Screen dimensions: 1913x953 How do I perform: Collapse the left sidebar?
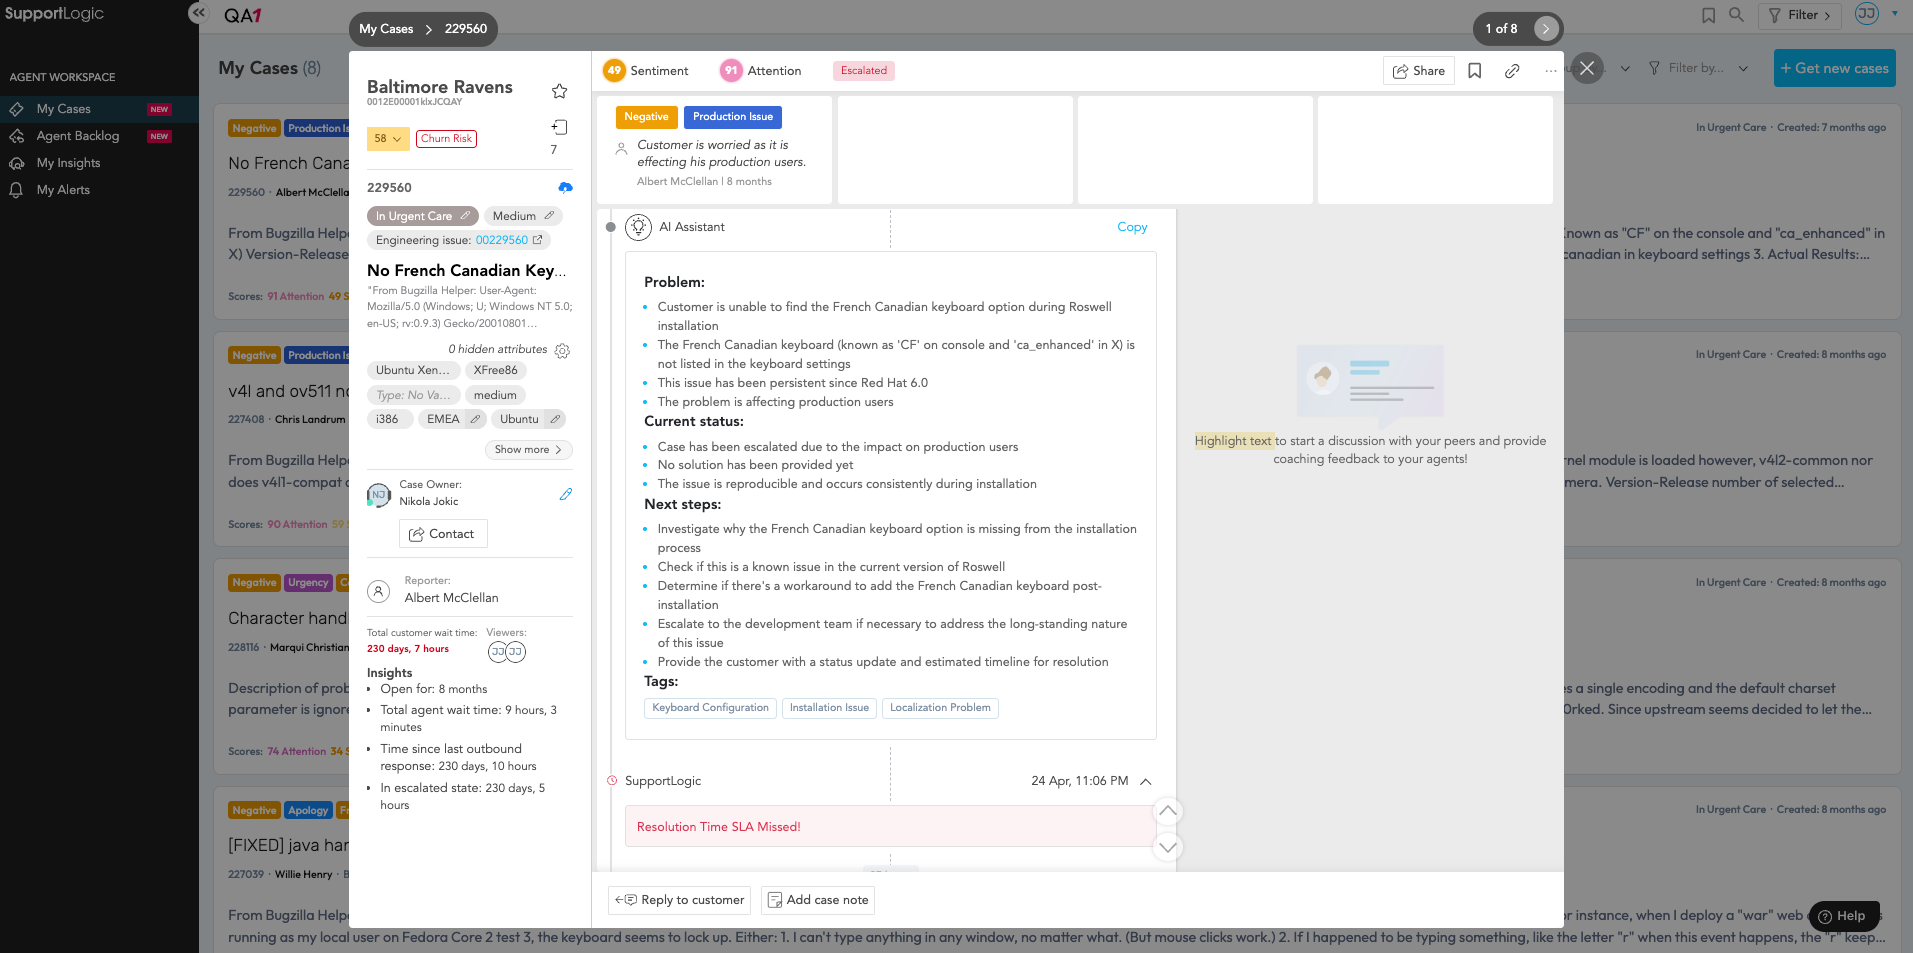198,13
